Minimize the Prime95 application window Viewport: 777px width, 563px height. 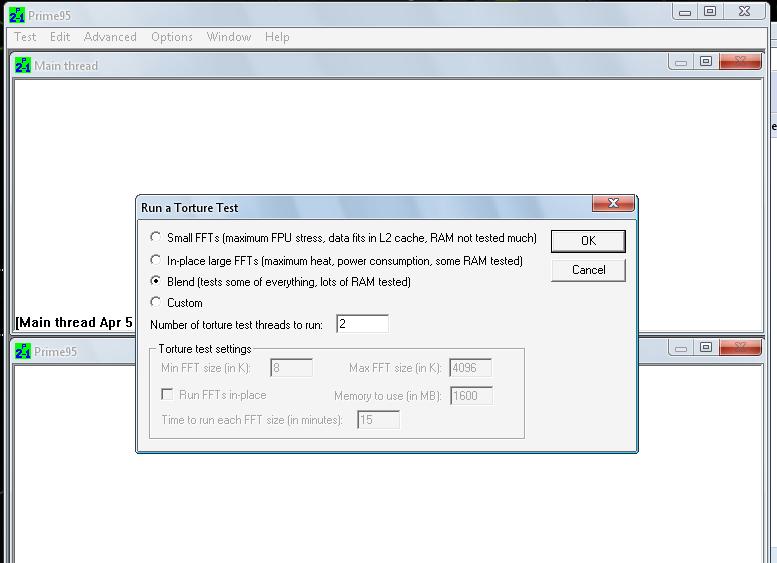685,12
